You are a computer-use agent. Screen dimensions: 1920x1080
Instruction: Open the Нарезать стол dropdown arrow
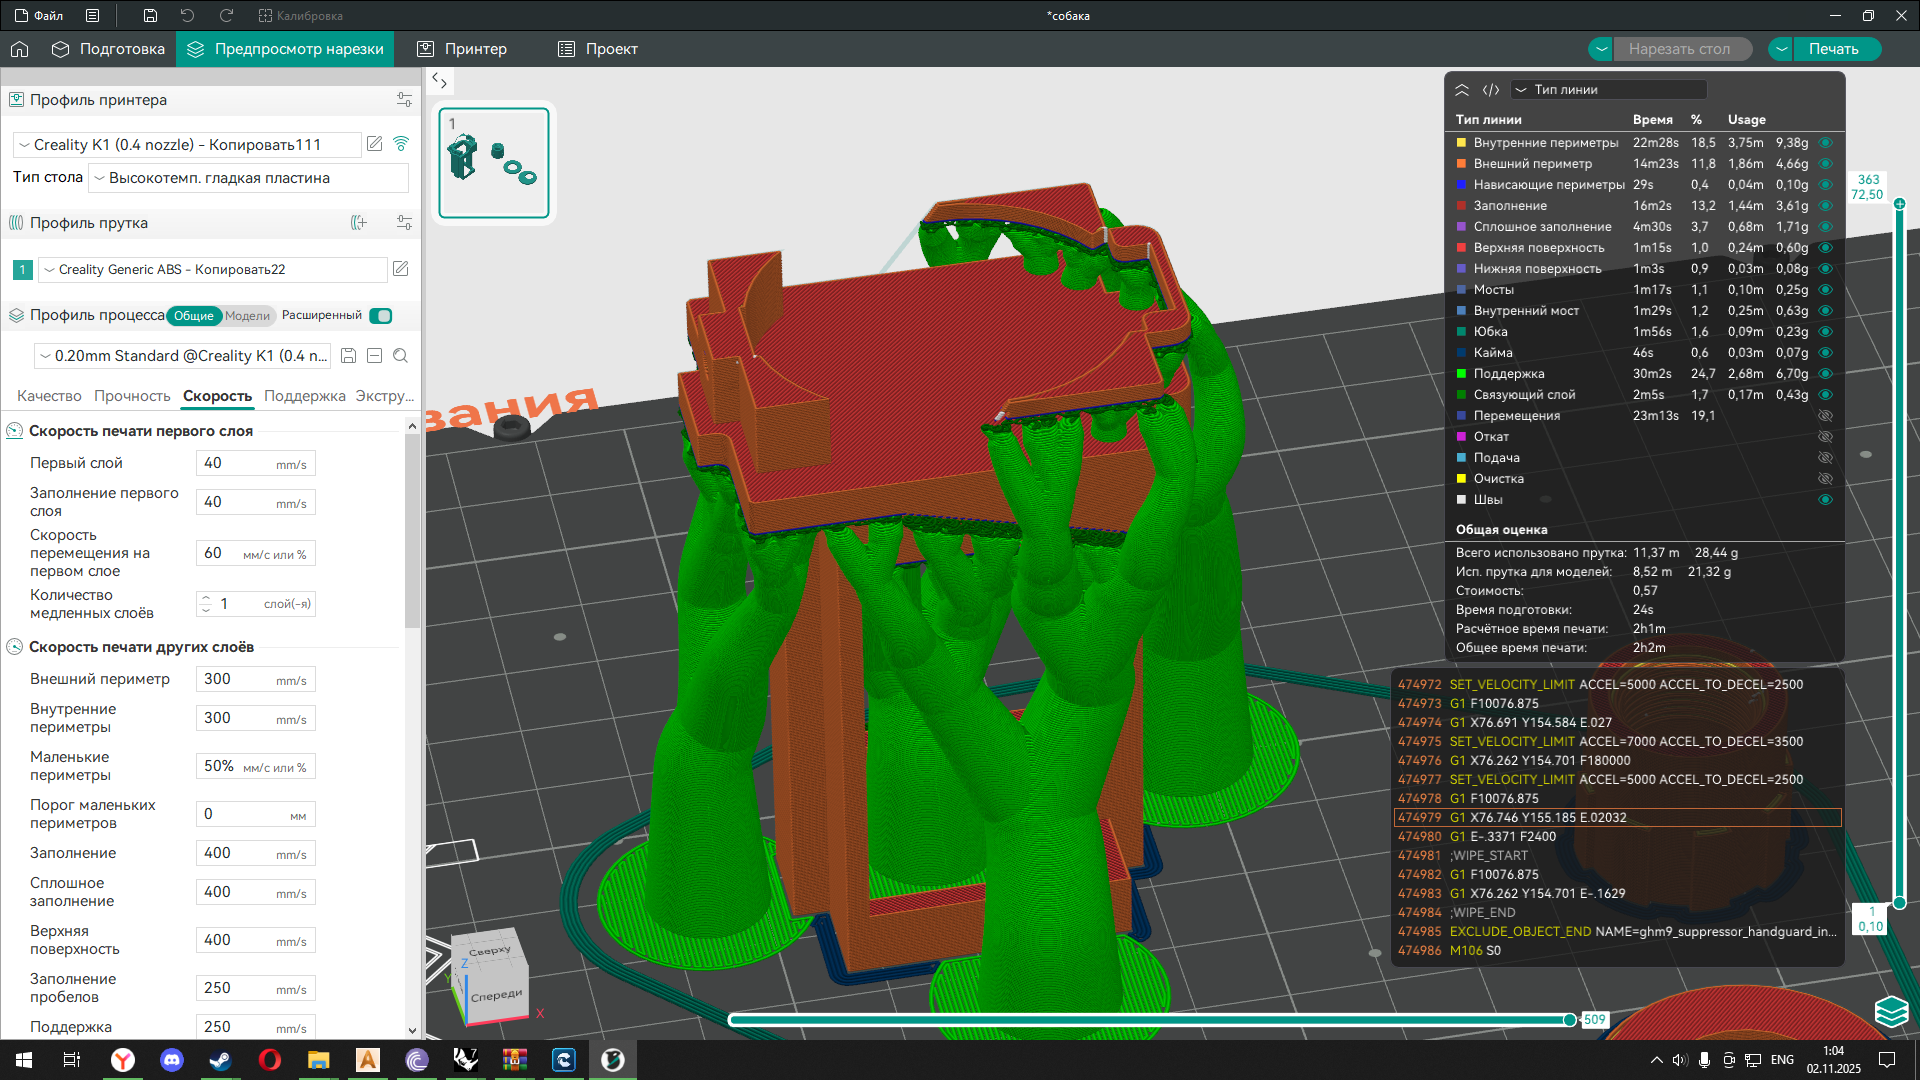[1602, 49]
